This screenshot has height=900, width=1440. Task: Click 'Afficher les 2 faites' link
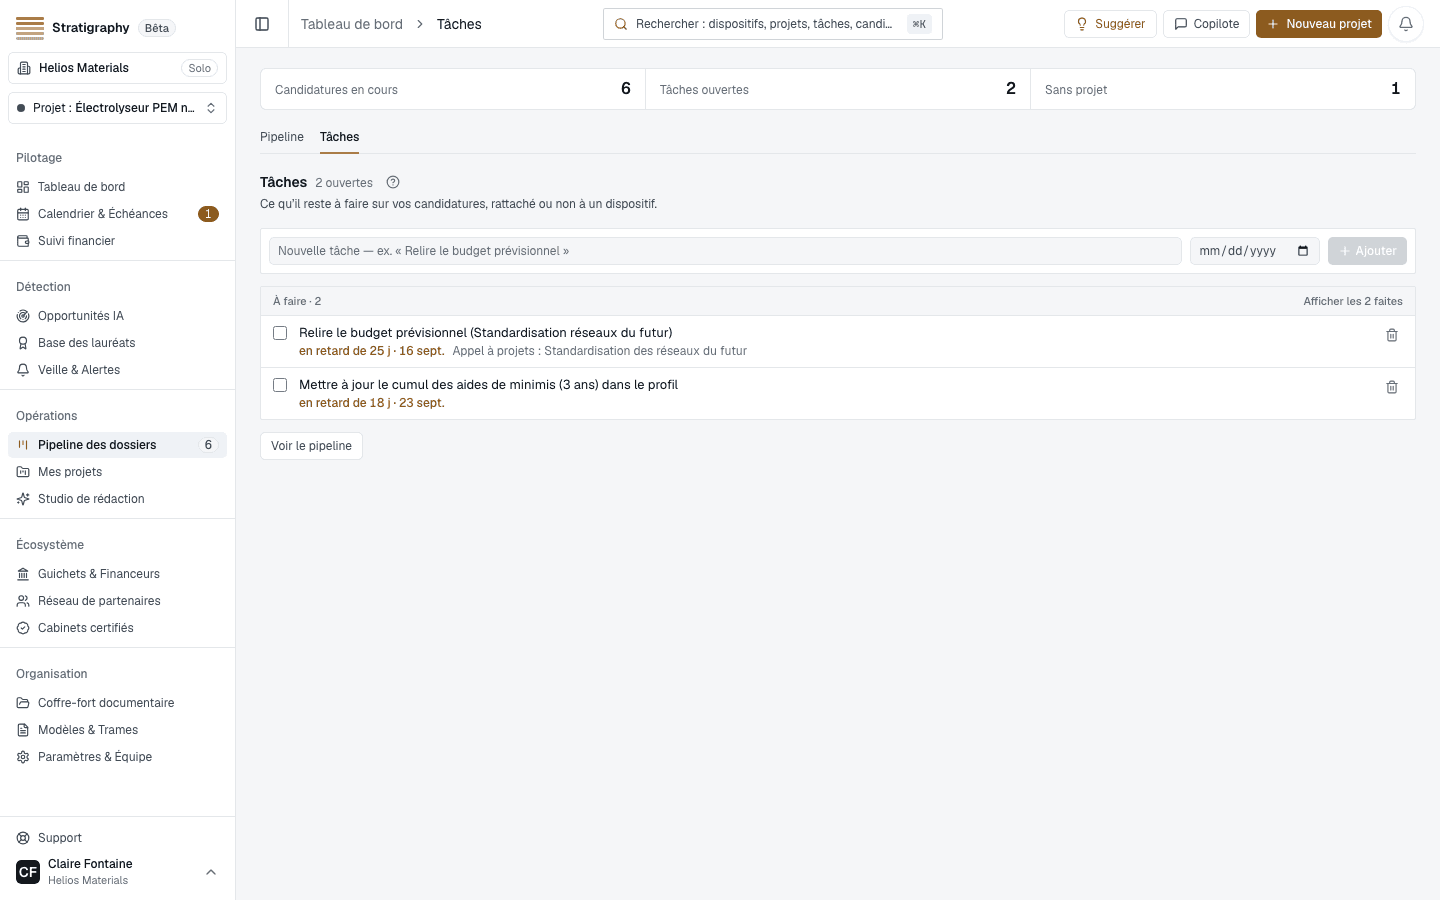pos(1353,301)
